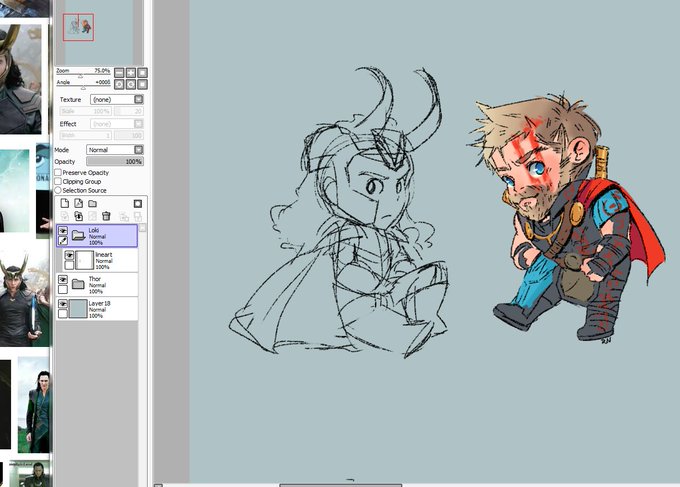680x487 pixels.
Task: Adjust the Zoom slider
Action: (x=81, y=76)
